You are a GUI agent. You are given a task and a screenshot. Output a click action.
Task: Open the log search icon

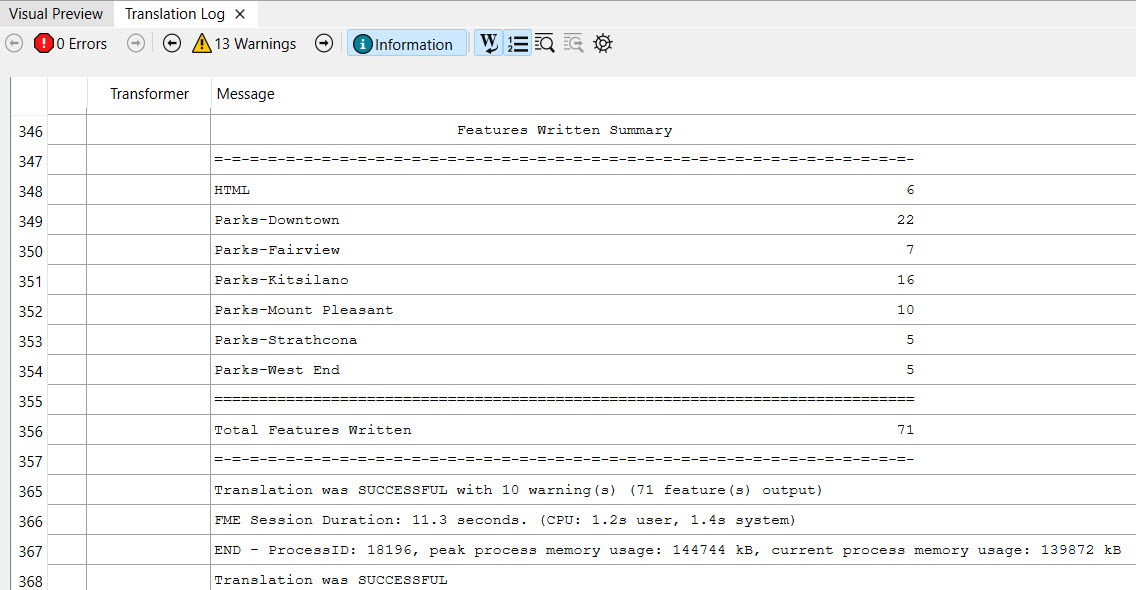[545, 44]
